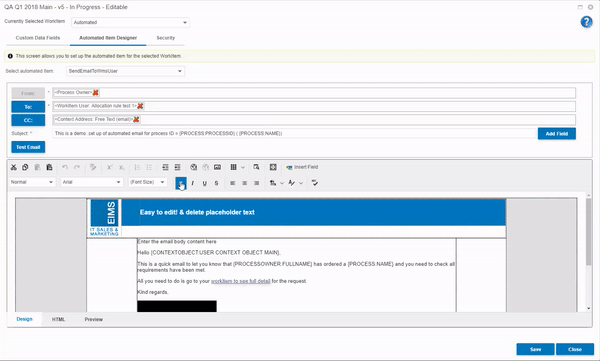Click the Copy icon in editor toolbar
Viewport: 600px width, 361px height.
[25, 167]
